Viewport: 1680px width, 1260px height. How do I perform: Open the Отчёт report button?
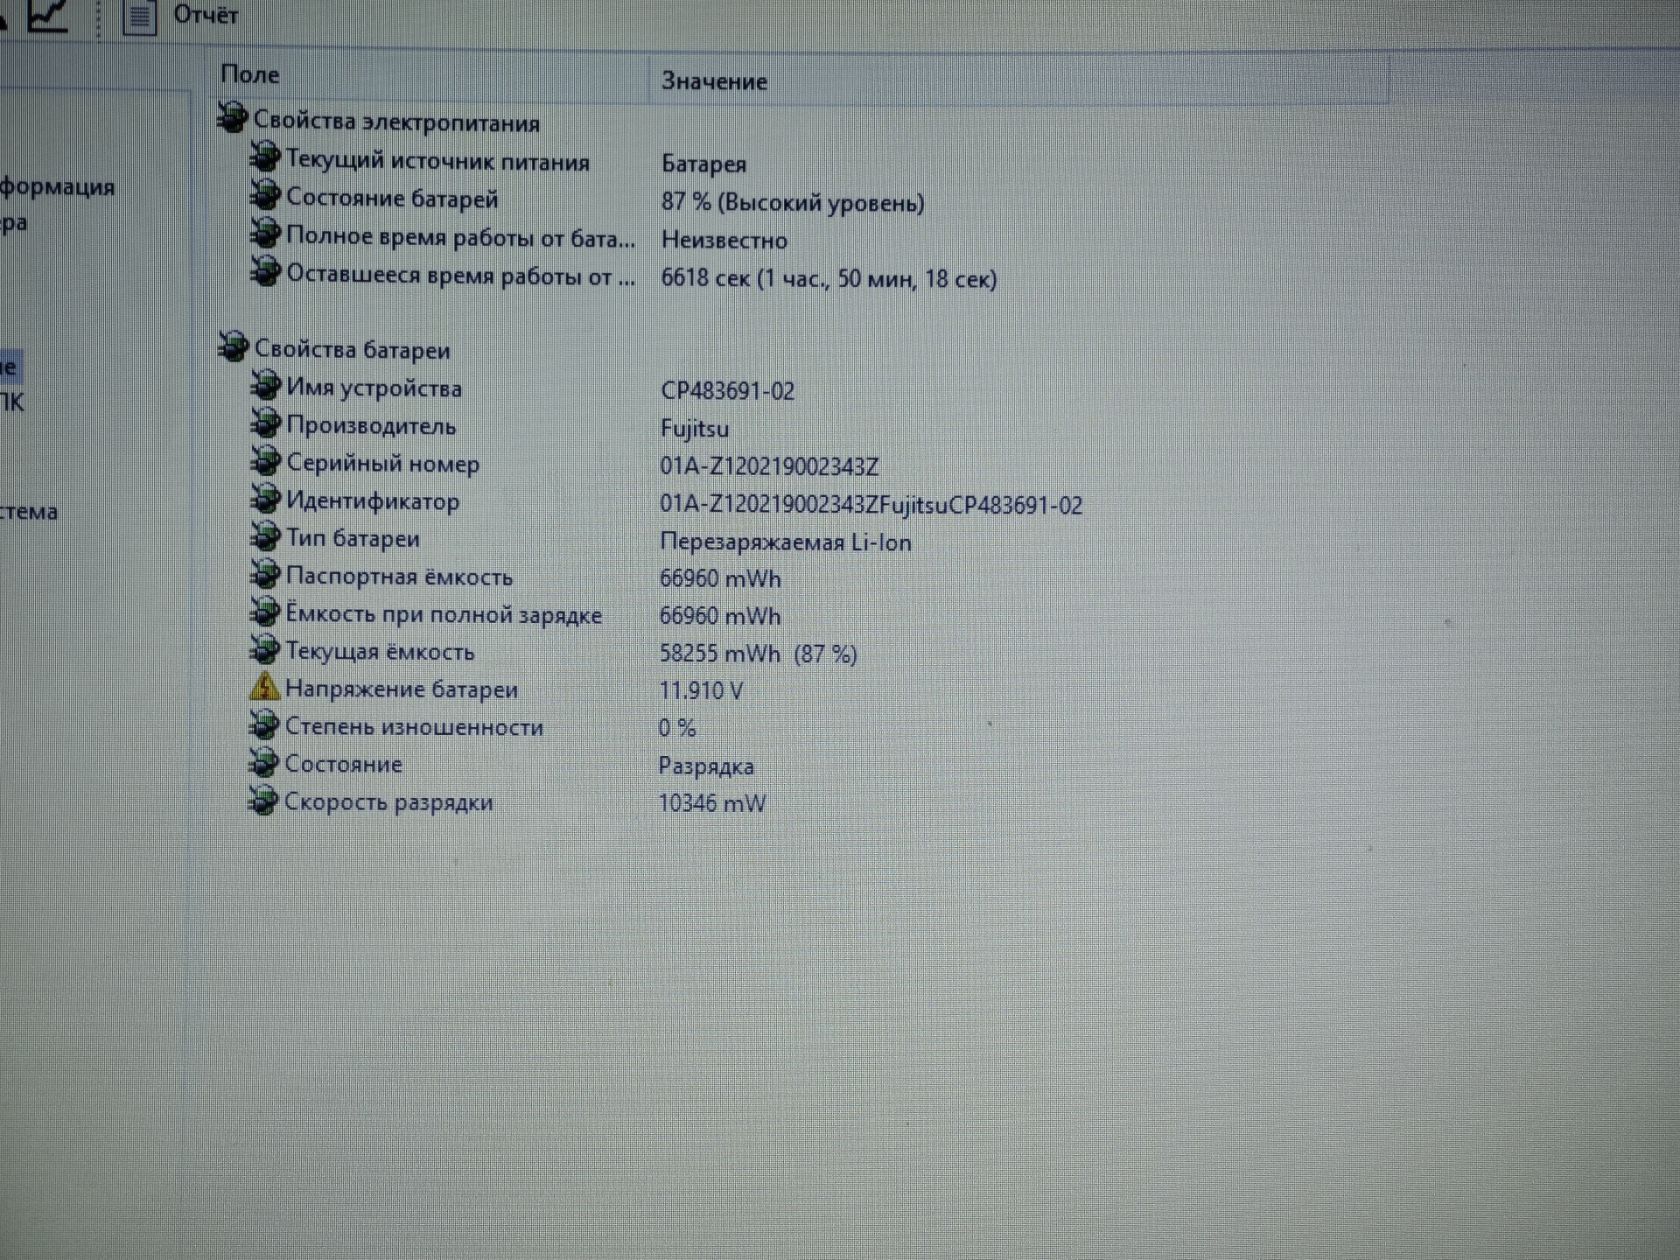point(181,15)
